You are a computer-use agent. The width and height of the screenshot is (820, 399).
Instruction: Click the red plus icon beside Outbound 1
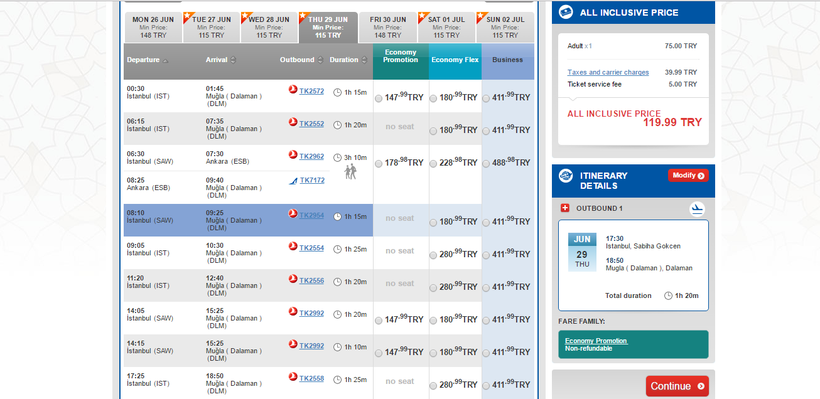[564, 208]
